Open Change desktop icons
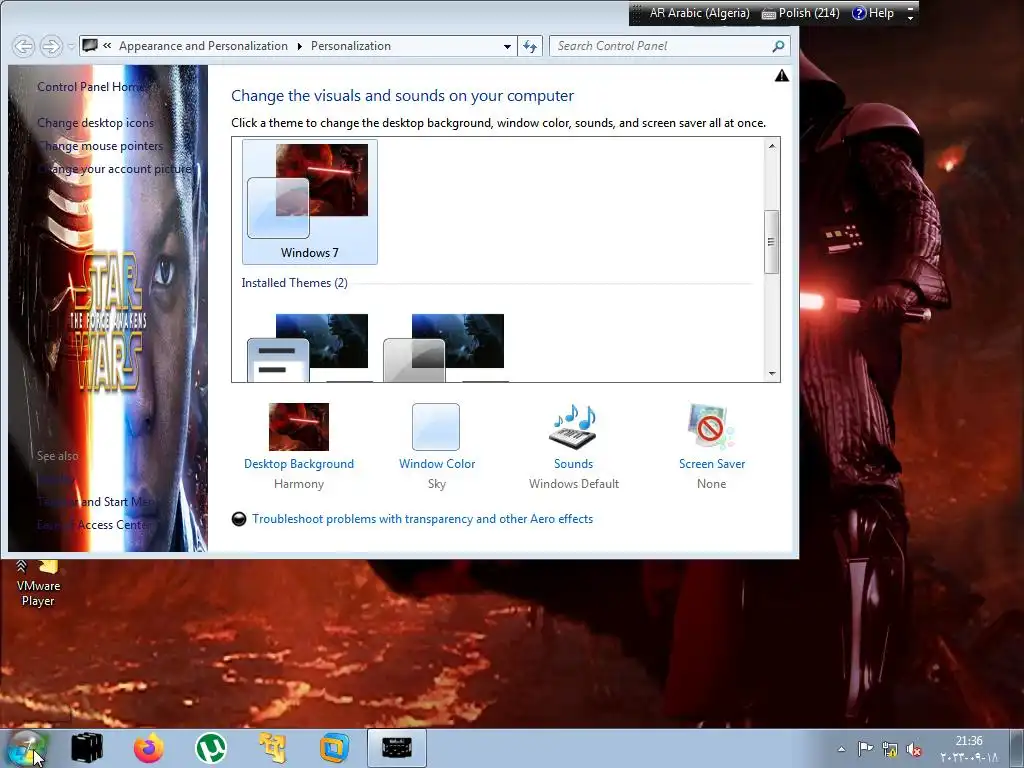Screen dimensions: 1024x768 (95, 123)
